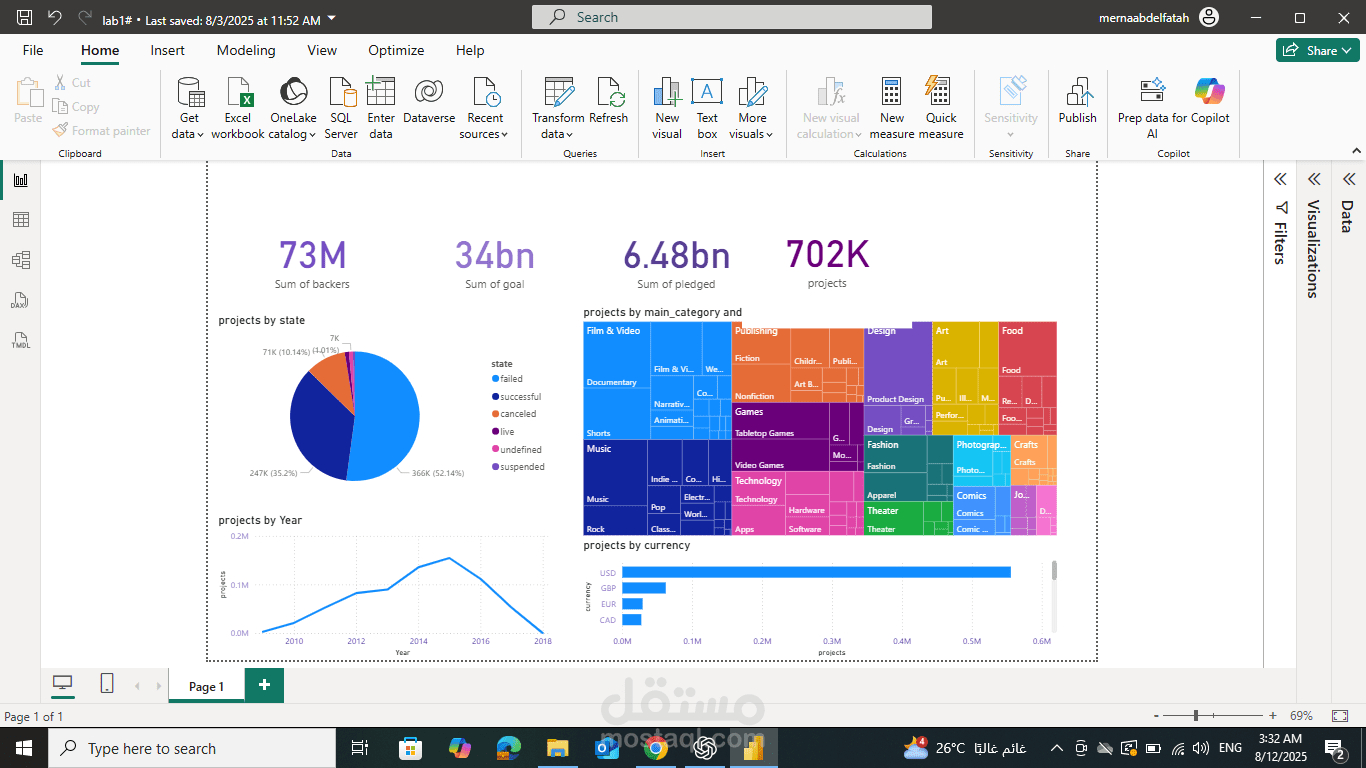Click the zoom out minus button

tap(1157, 716)
